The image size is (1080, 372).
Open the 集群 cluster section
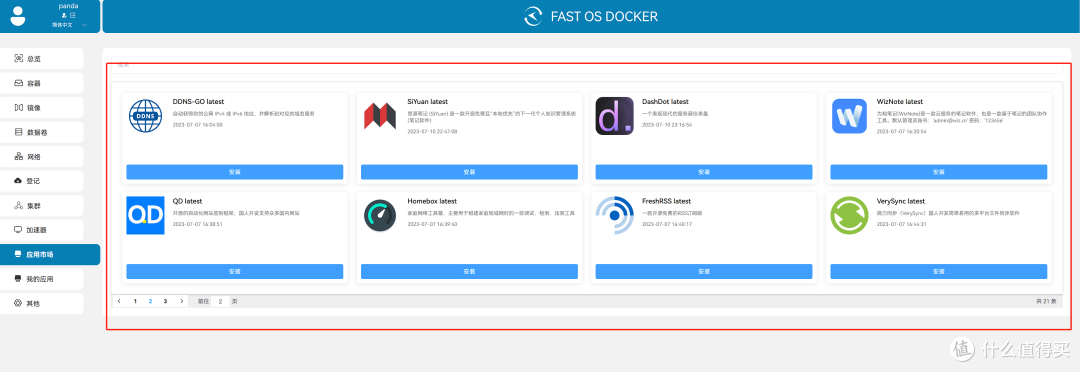point(41,205)
